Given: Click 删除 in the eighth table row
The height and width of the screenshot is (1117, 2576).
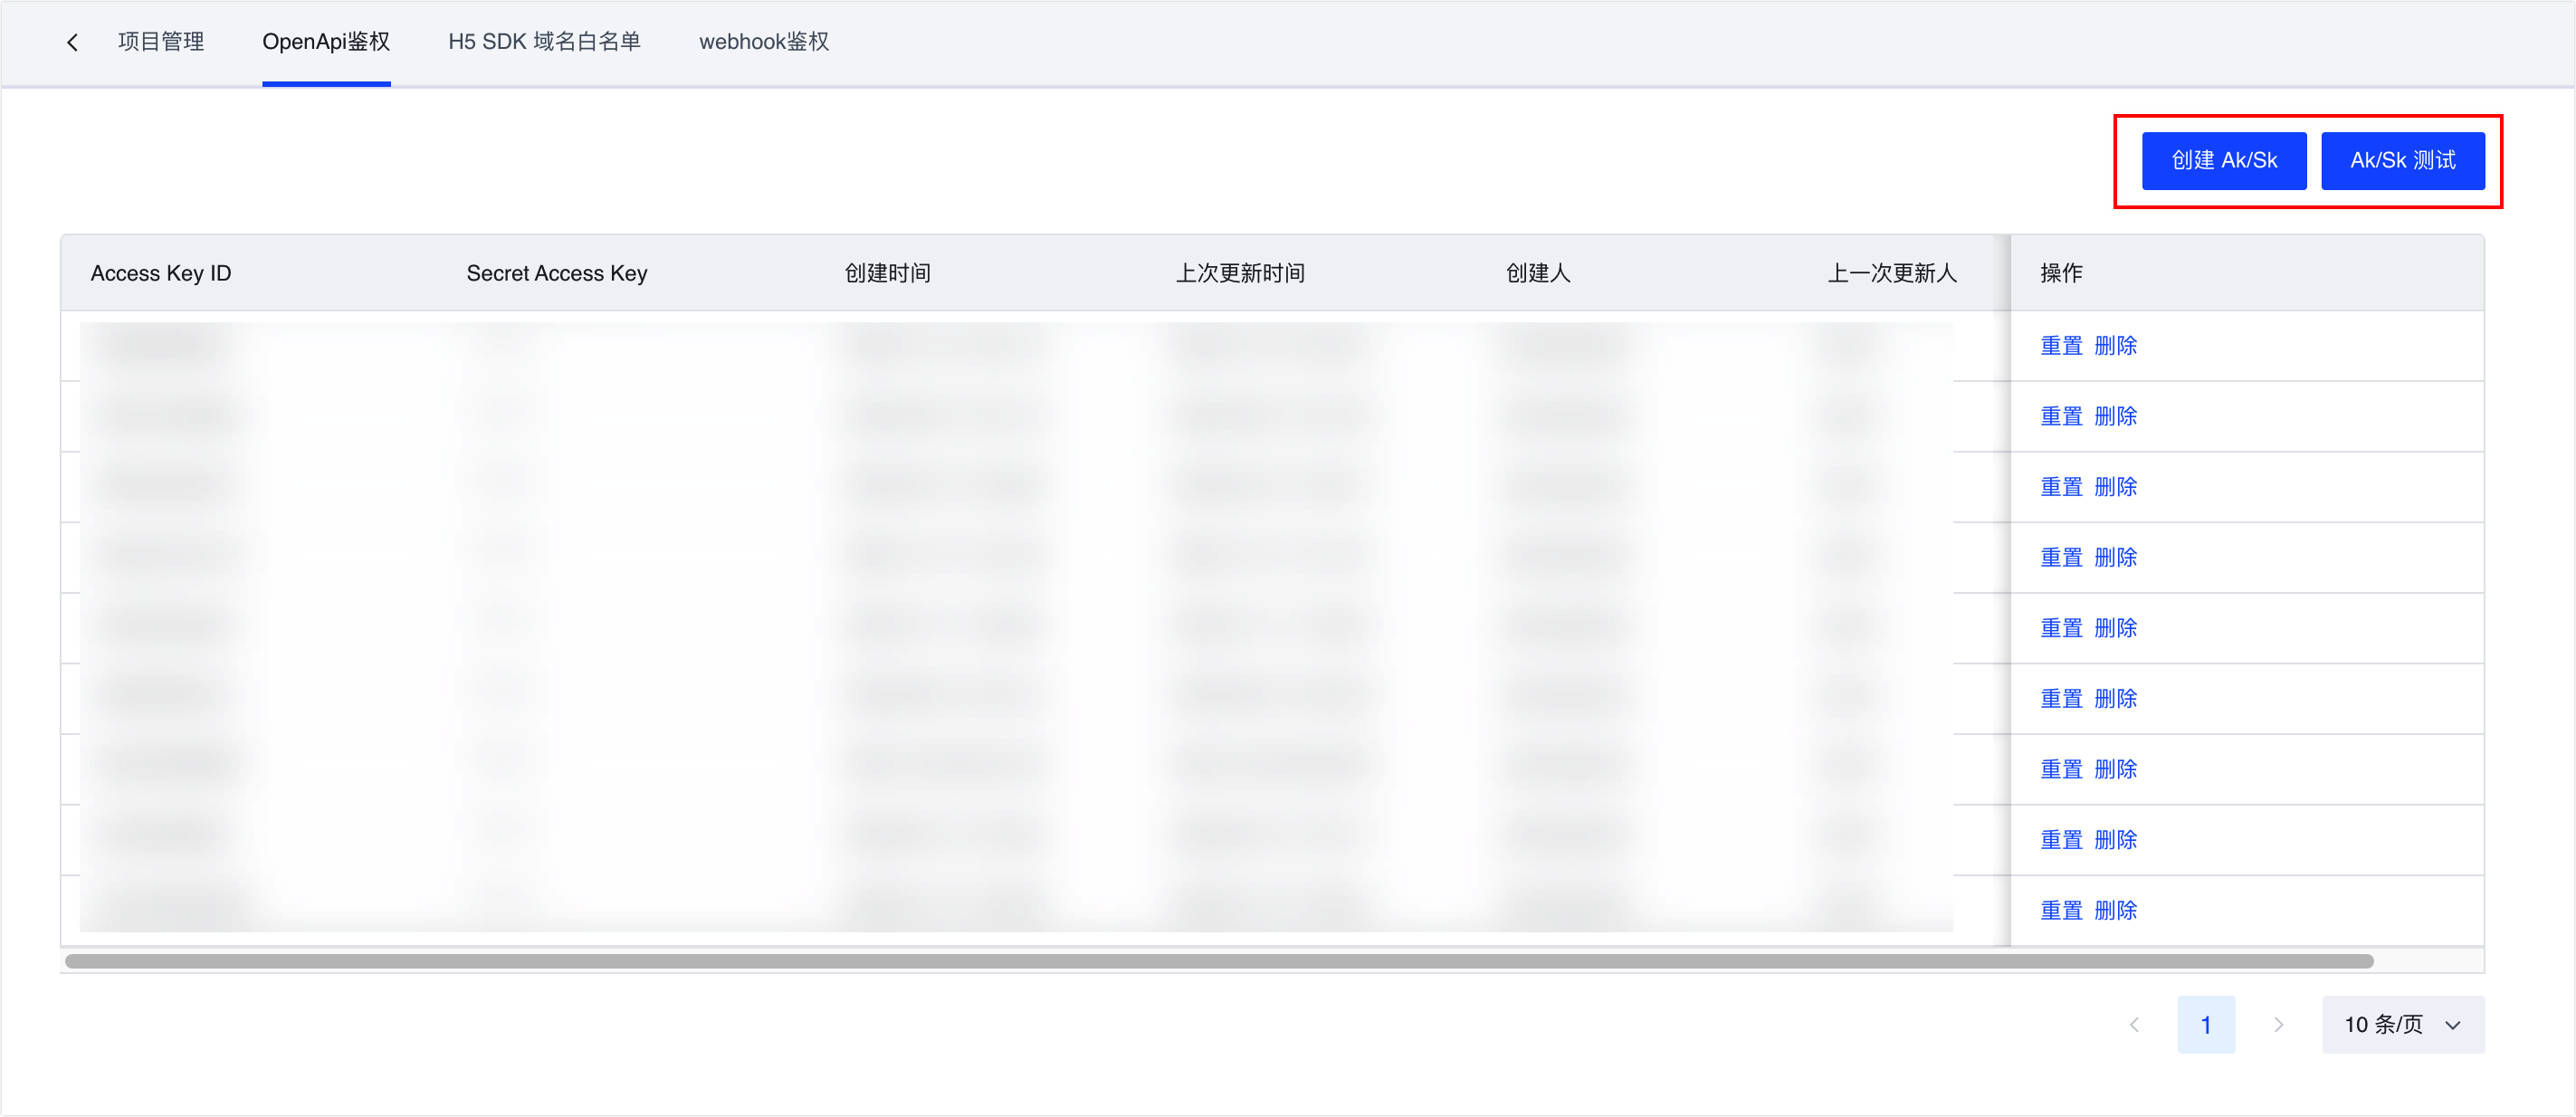Looking at the screenshot, I should (x=2115, y=840).
